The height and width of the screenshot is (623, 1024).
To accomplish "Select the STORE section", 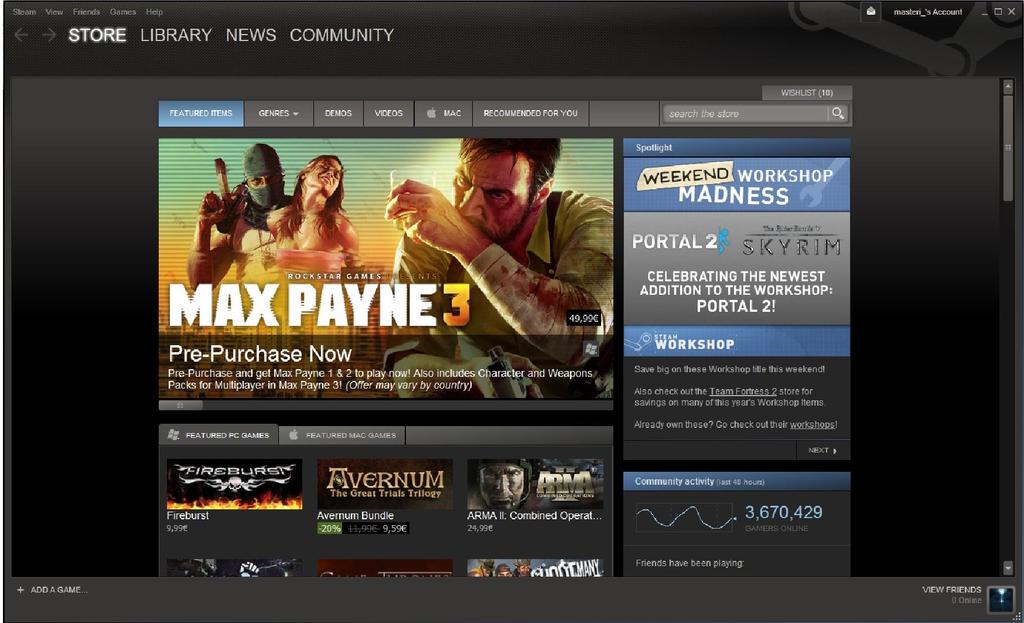I will click(97, 35).
